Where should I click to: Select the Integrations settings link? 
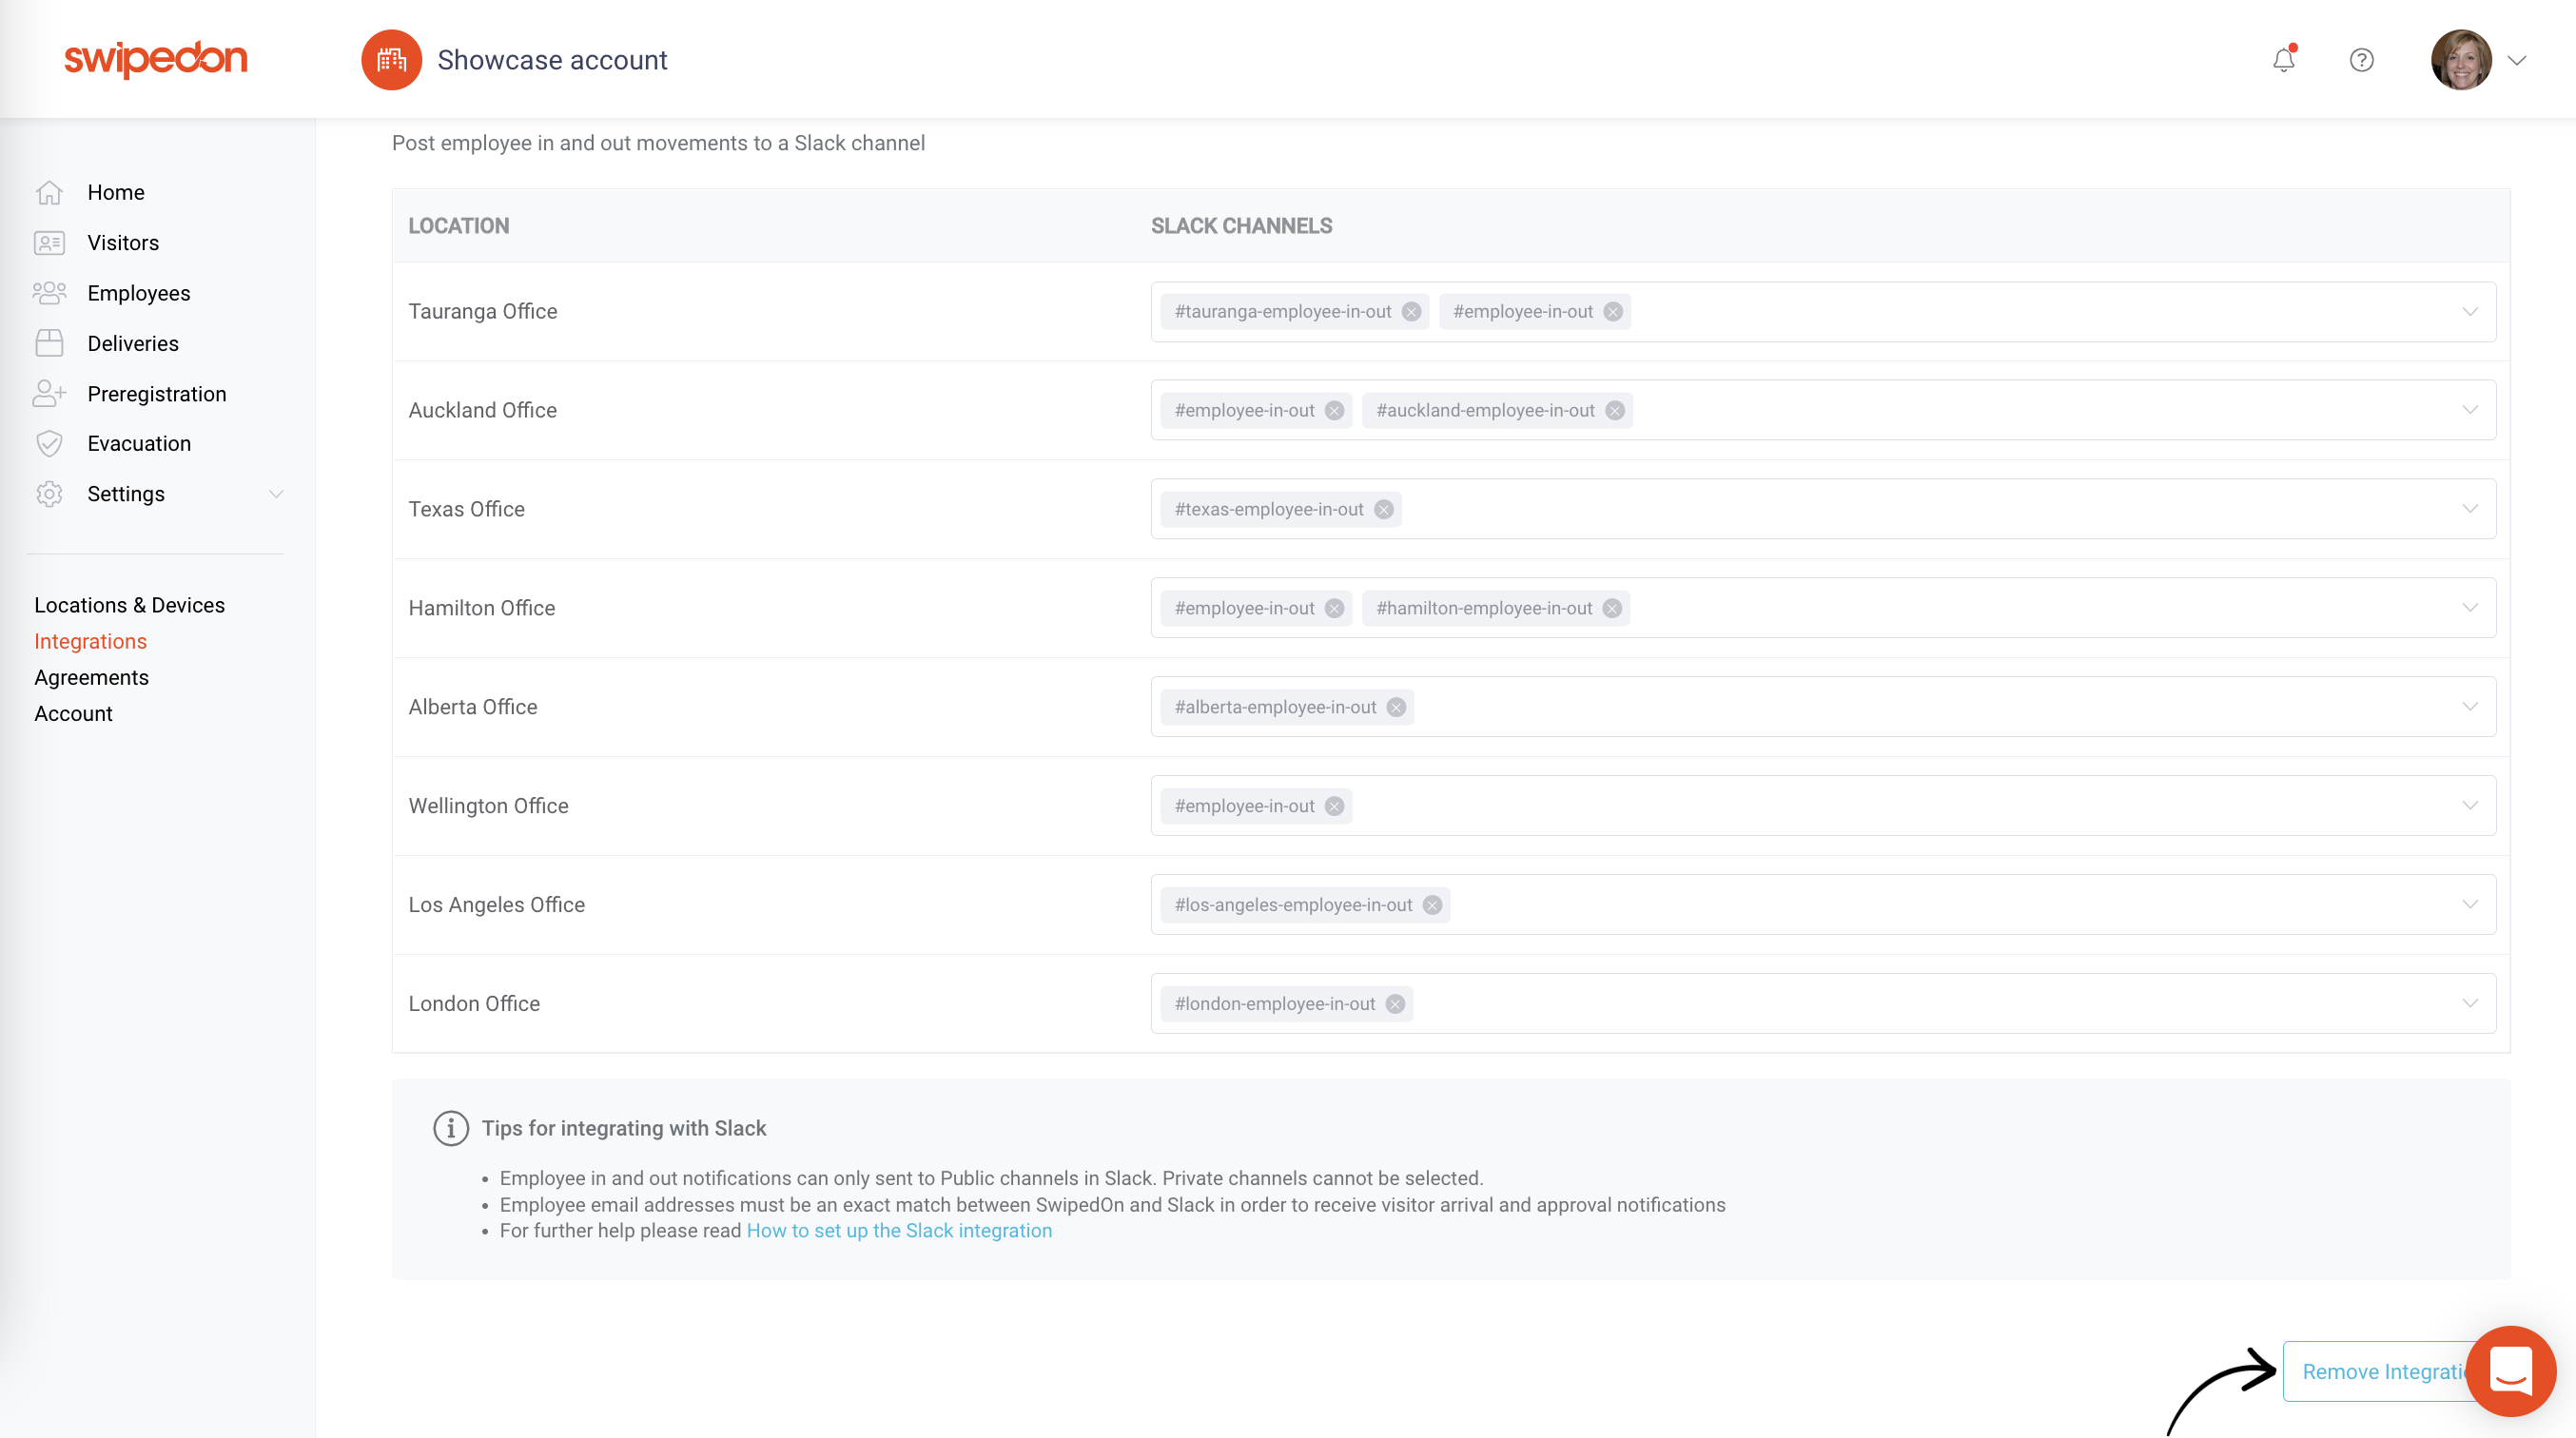coord(90,641)
